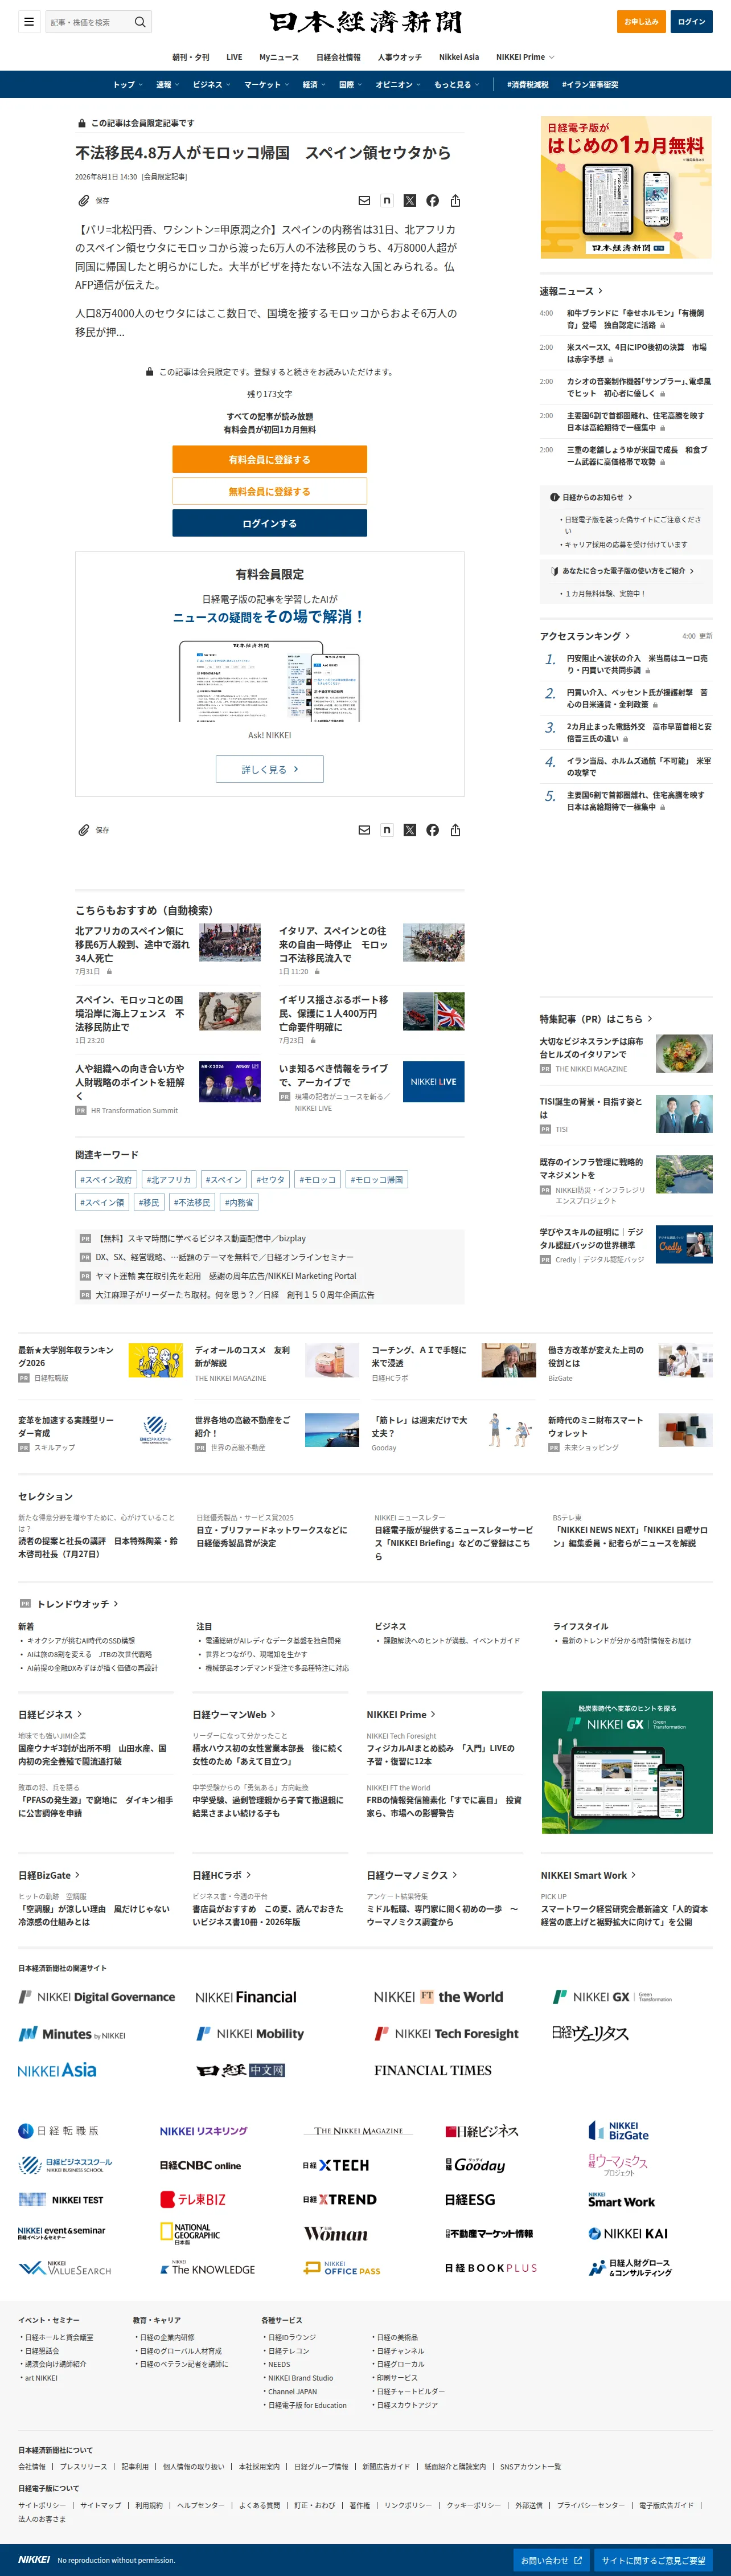The image size is (731, 2576).
Task: Open the NIKKEI GX green banner
Action: (627, 1762)
